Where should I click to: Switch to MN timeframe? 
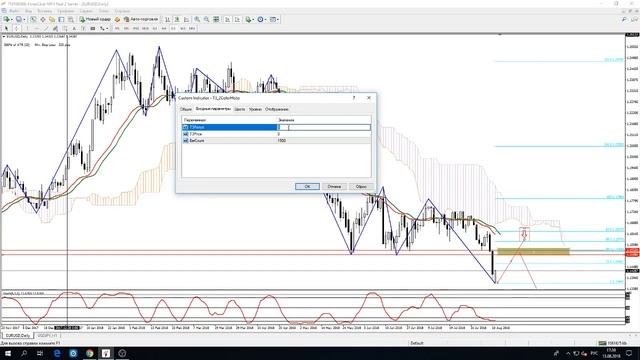[192, 29]
